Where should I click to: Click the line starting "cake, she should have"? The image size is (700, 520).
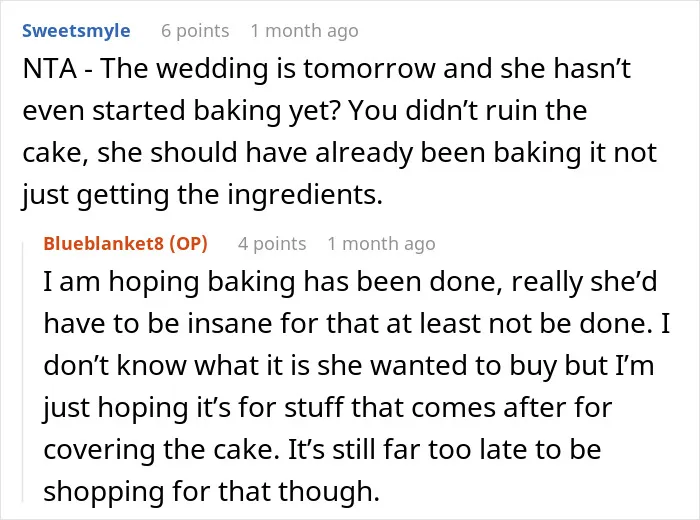tap(339, 153)
